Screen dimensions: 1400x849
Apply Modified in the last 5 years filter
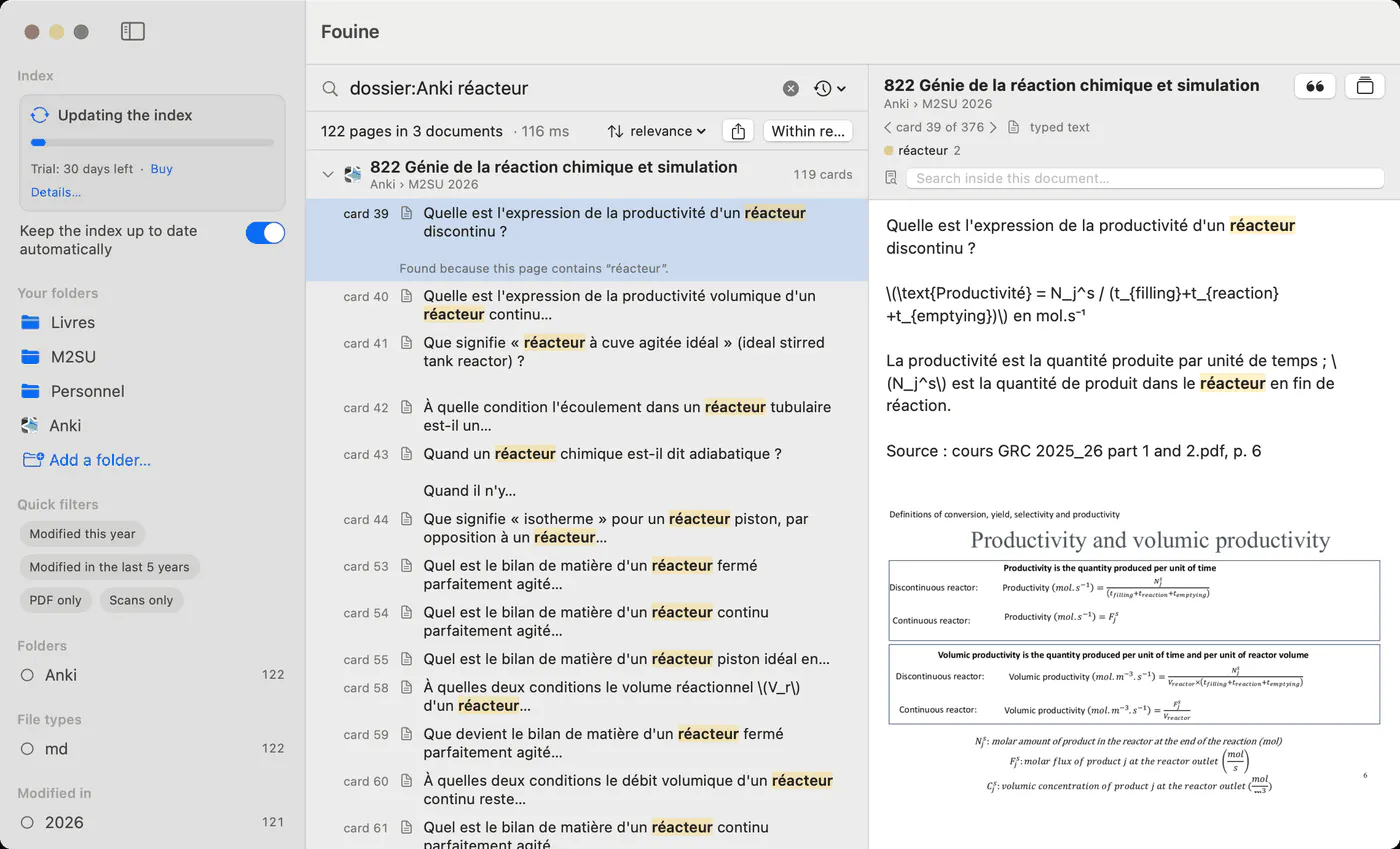pyautogui.click(x=110, y=567)
